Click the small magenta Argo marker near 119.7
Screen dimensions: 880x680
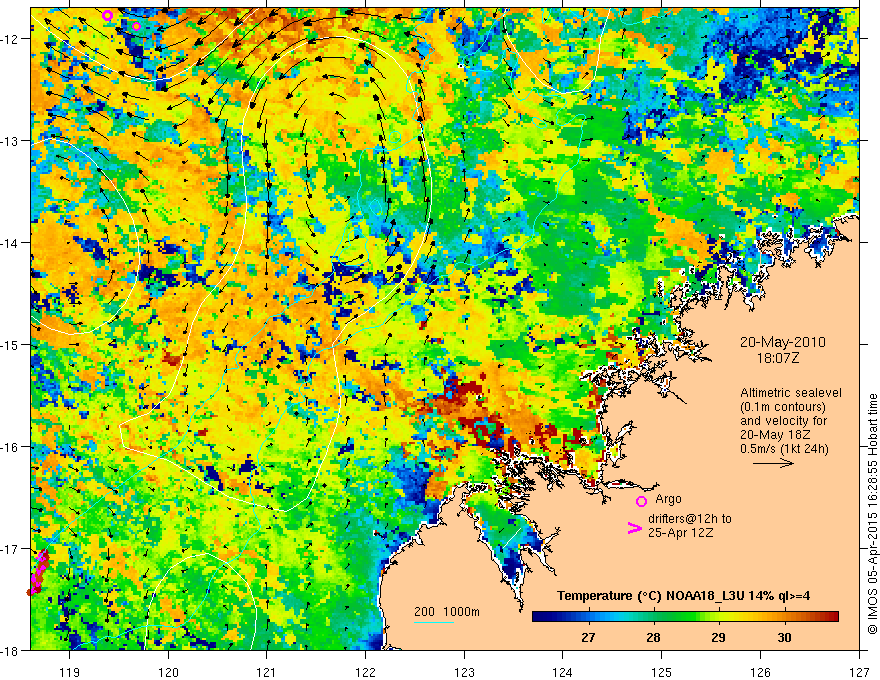click(x=136, y=26)
